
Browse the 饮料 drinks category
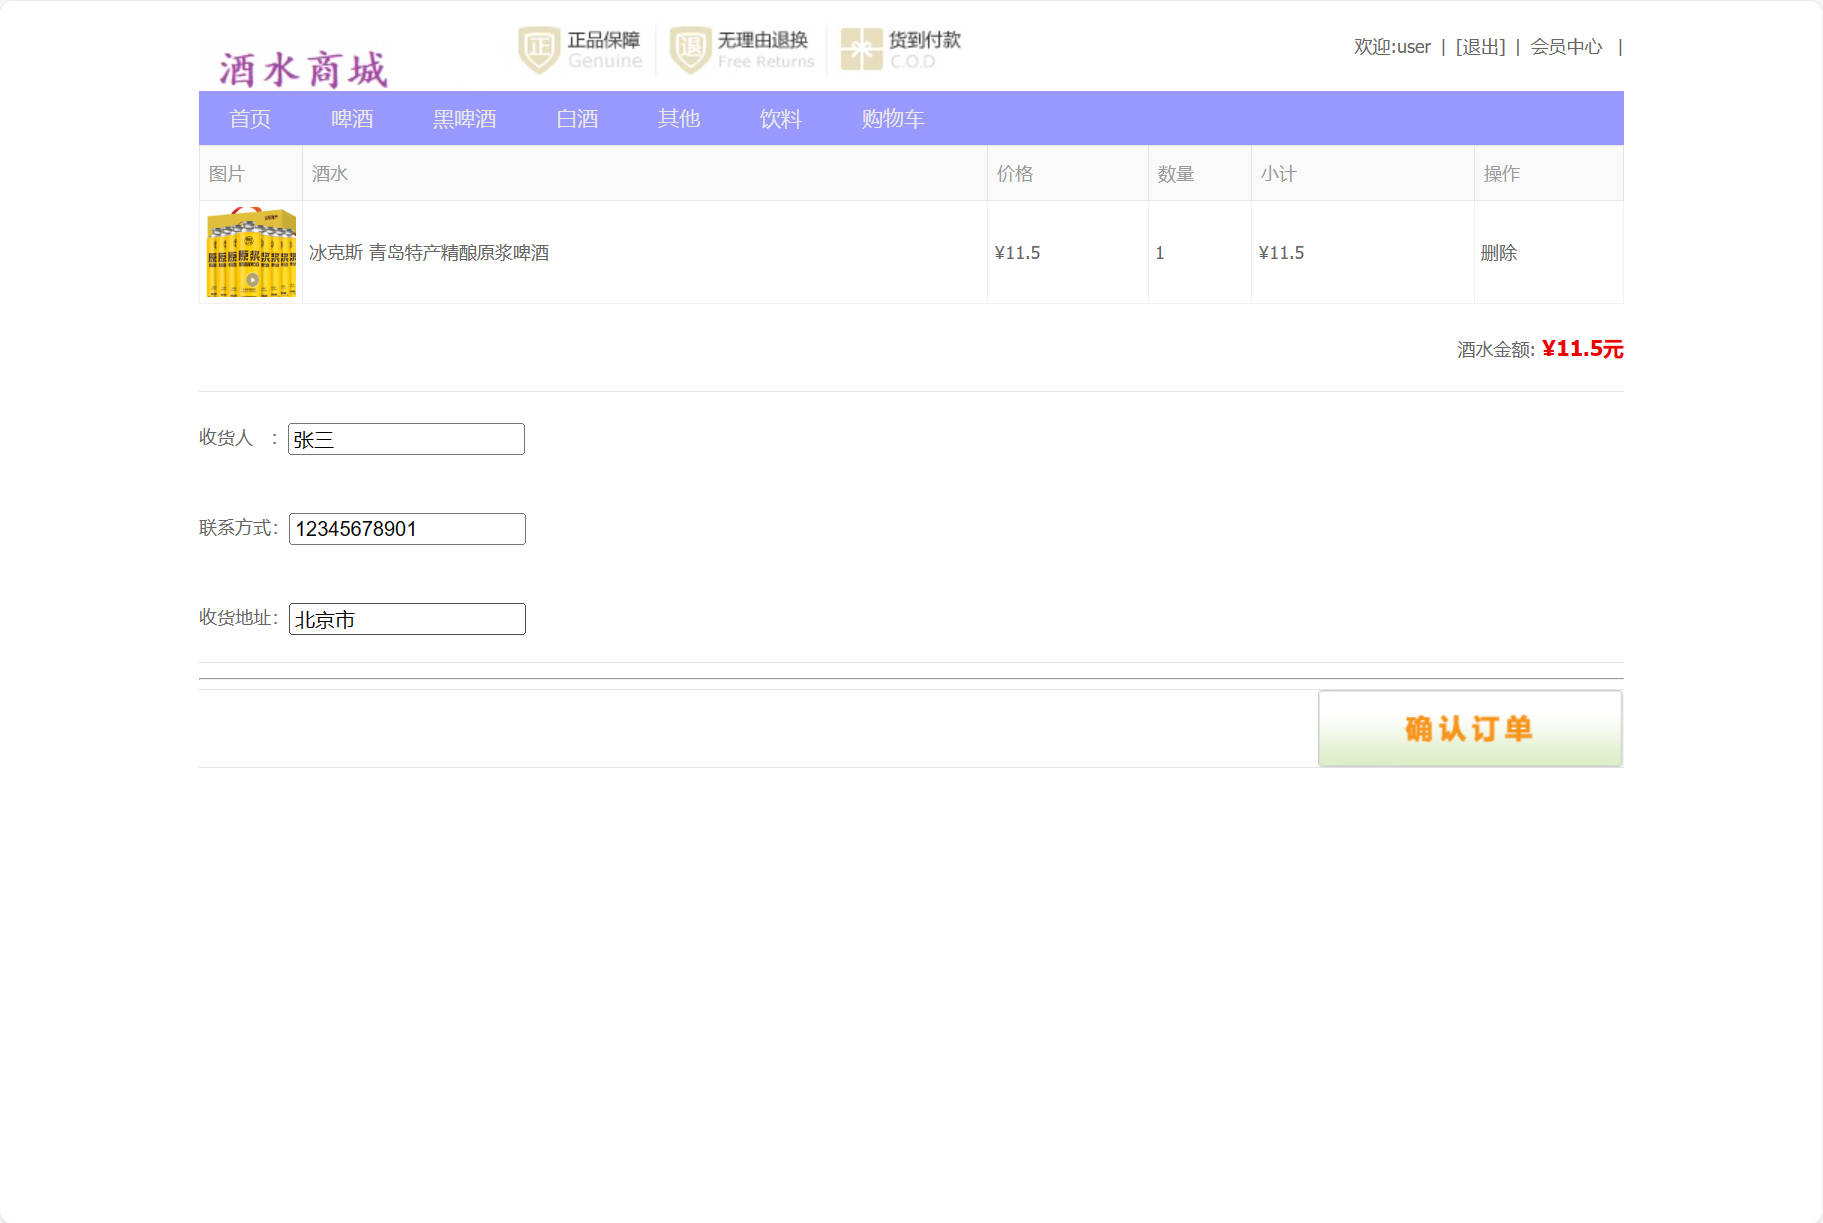(x=781, y=118)
